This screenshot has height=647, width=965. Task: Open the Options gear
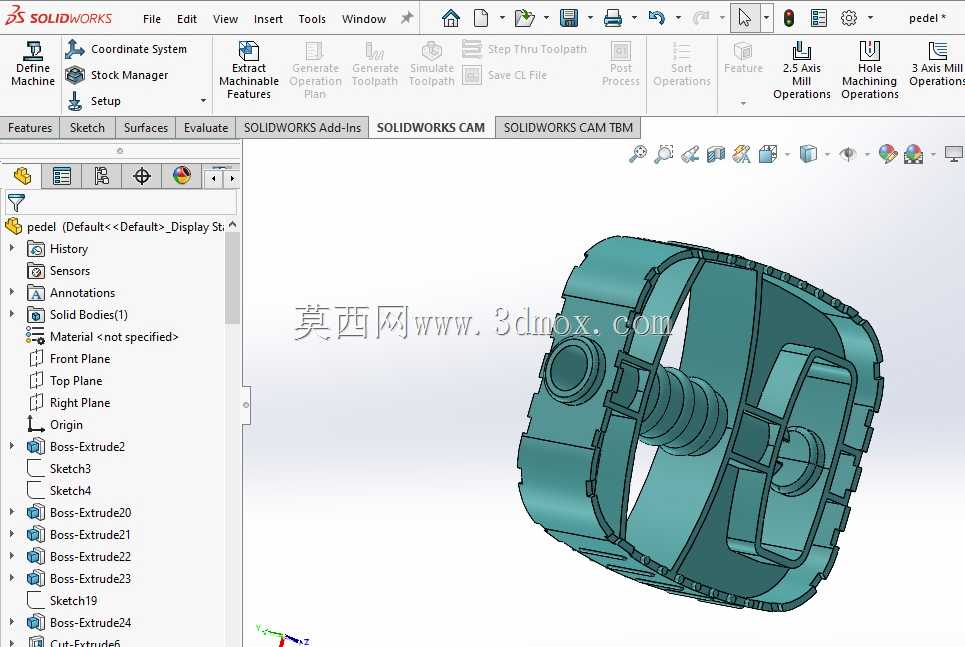point(849,18)
